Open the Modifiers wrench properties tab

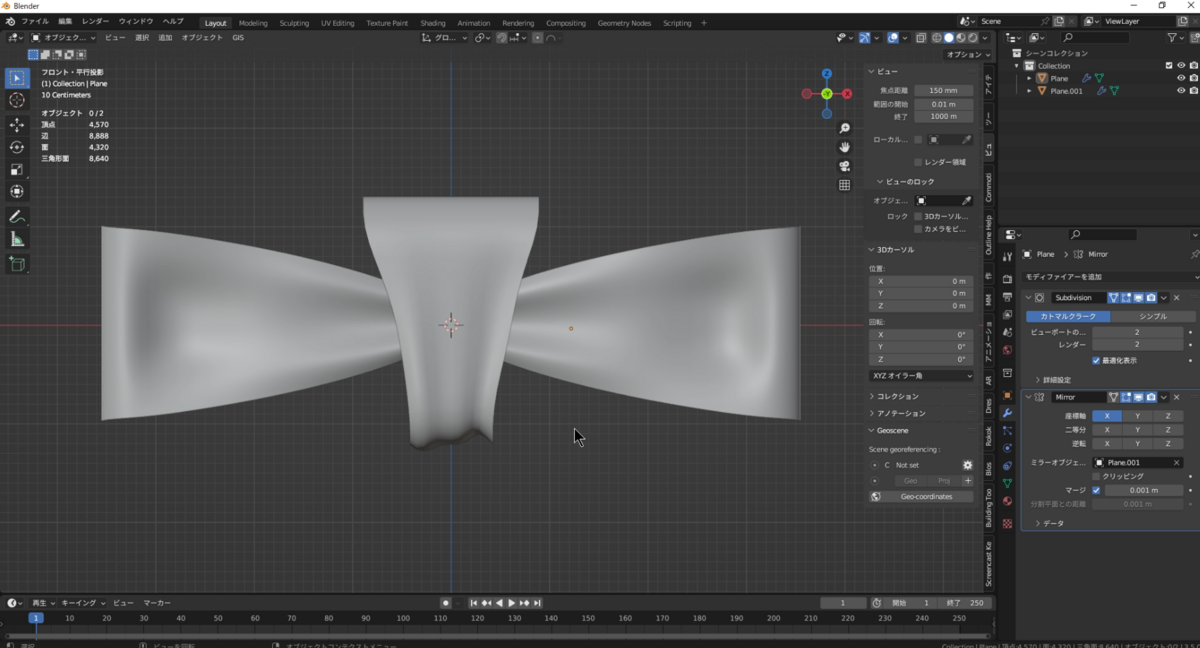pos(1007,412)
